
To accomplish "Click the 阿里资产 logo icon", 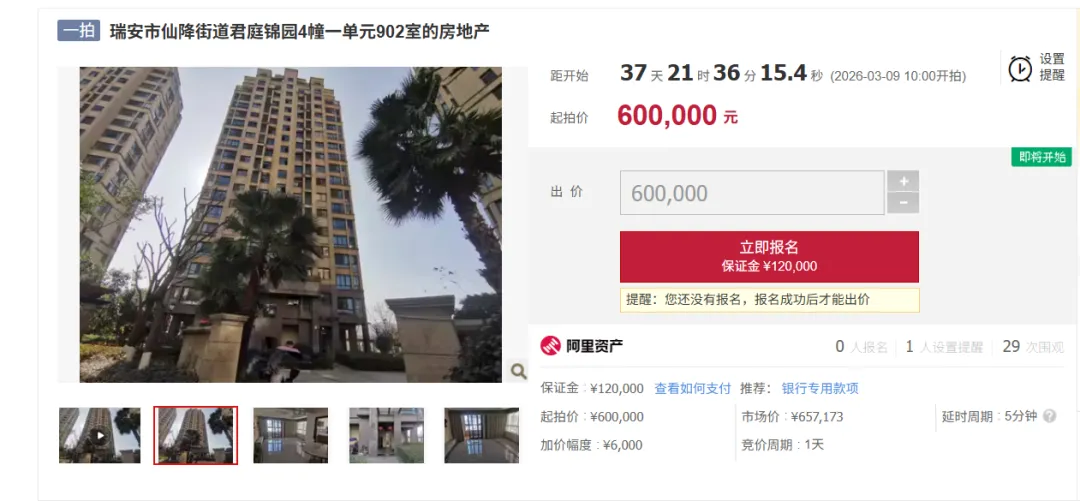I will click(x=550, y=346).
